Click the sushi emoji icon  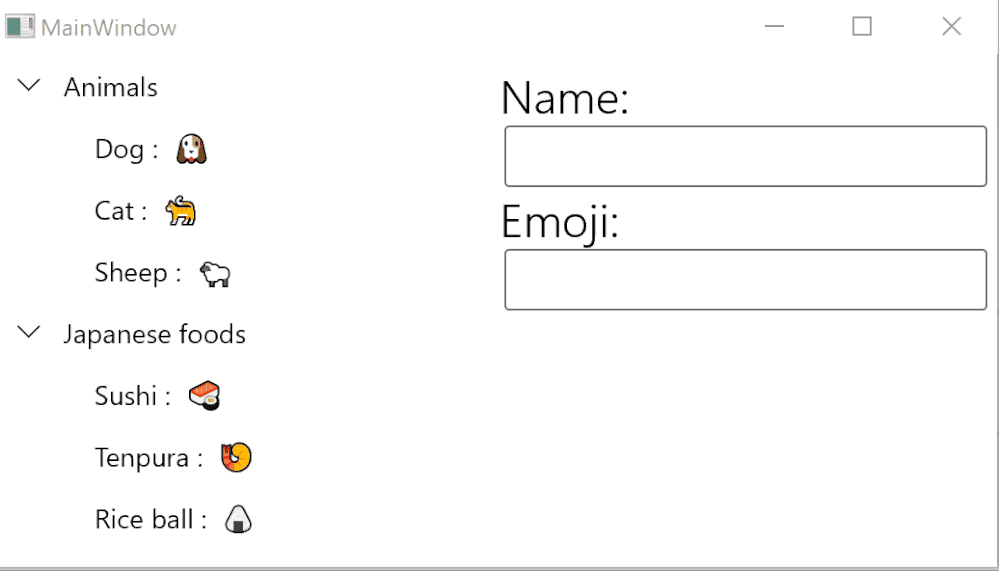click(204, 396)
